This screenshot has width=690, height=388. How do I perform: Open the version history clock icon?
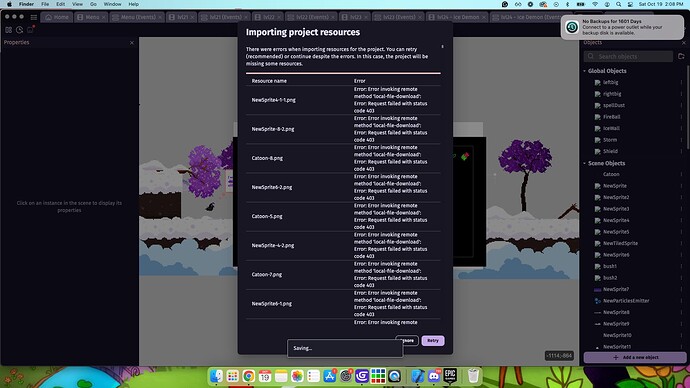coord(19,30)
